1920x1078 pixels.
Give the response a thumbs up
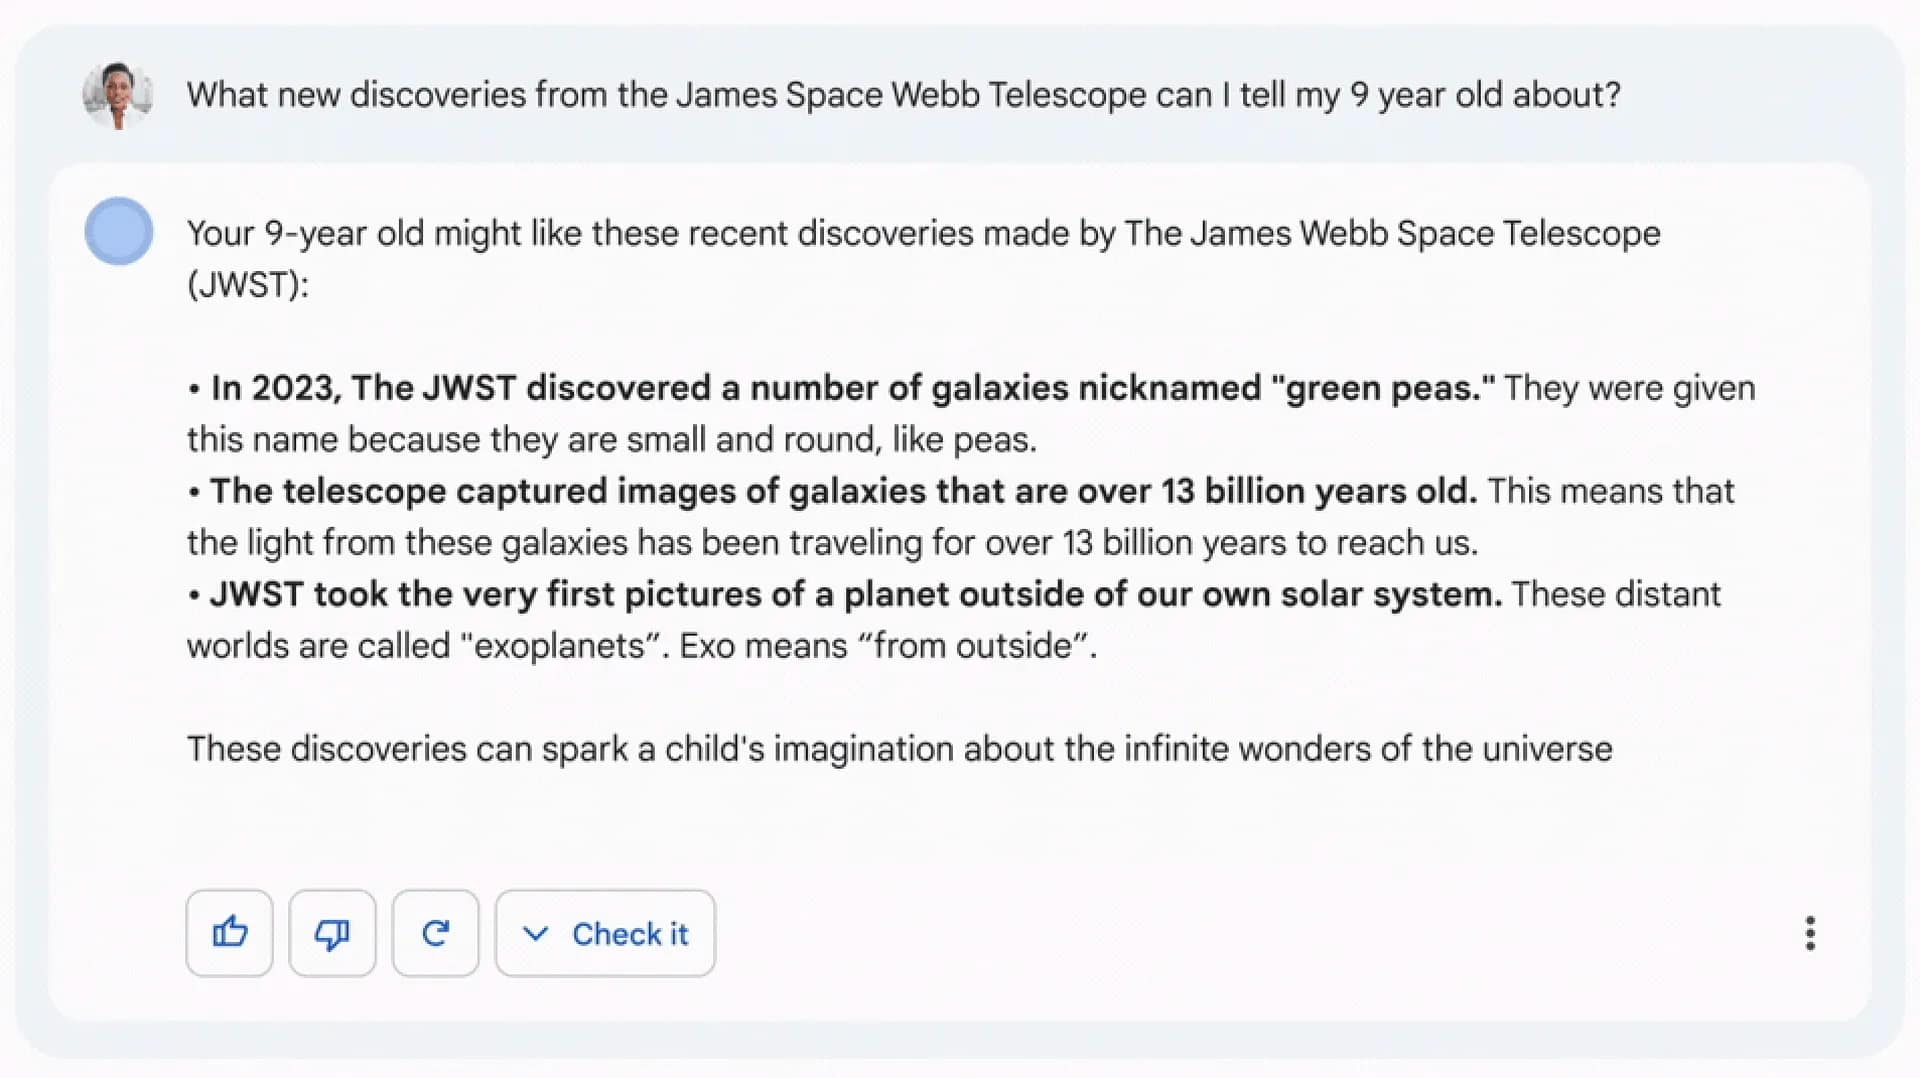(x=229, y=933)
